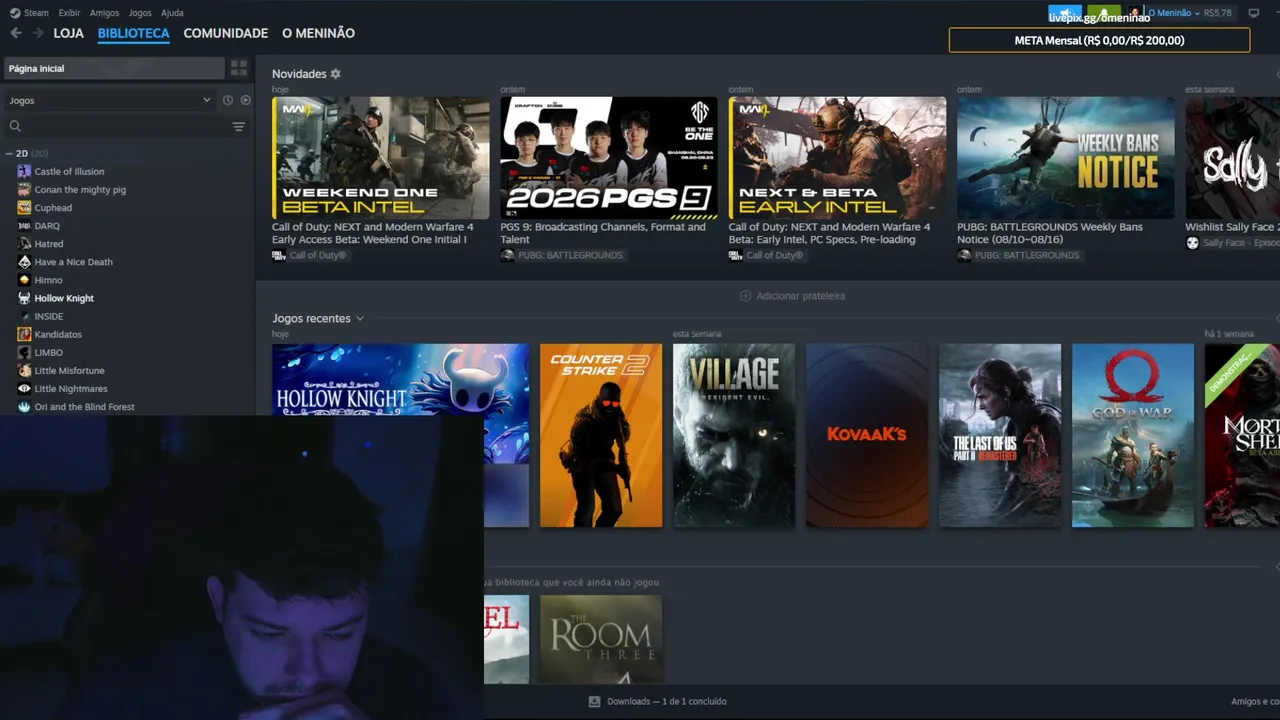Viewport: 1280px width, 720px height.
Task: Select Hatred in the game list
Action: [x=49, y=244]
